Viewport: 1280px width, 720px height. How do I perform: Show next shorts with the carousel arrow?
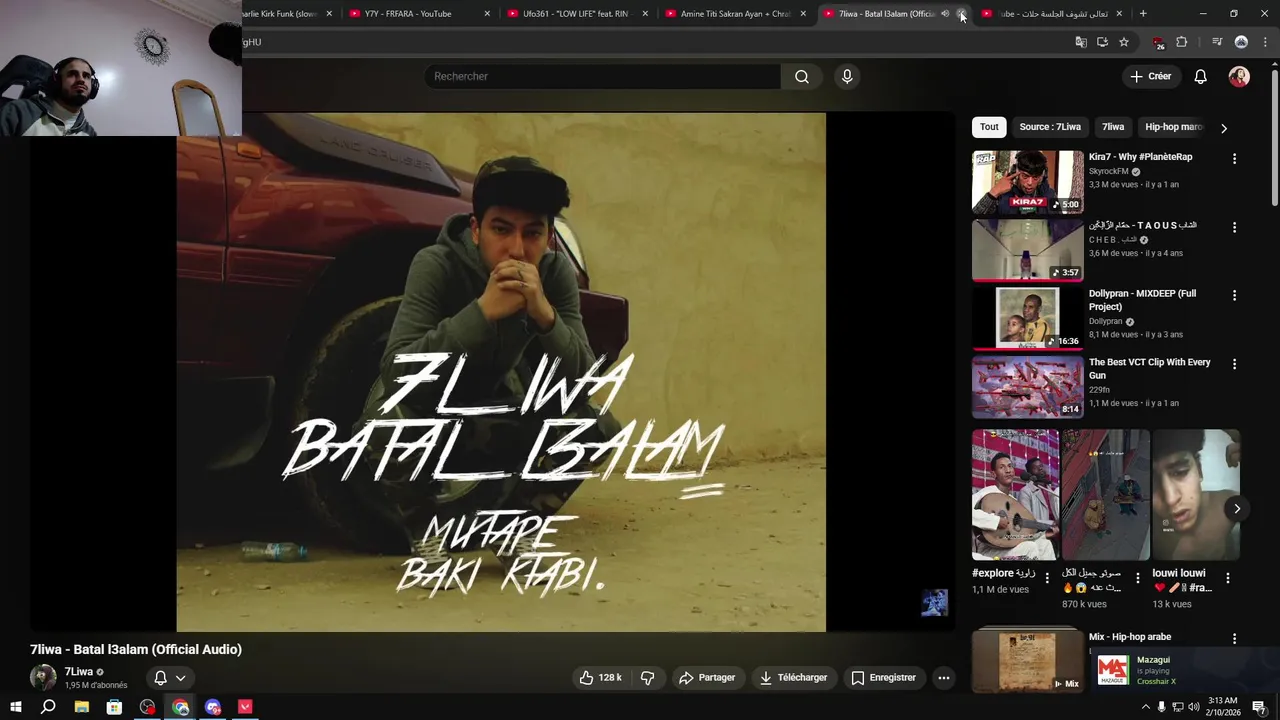coord(1237,508)
